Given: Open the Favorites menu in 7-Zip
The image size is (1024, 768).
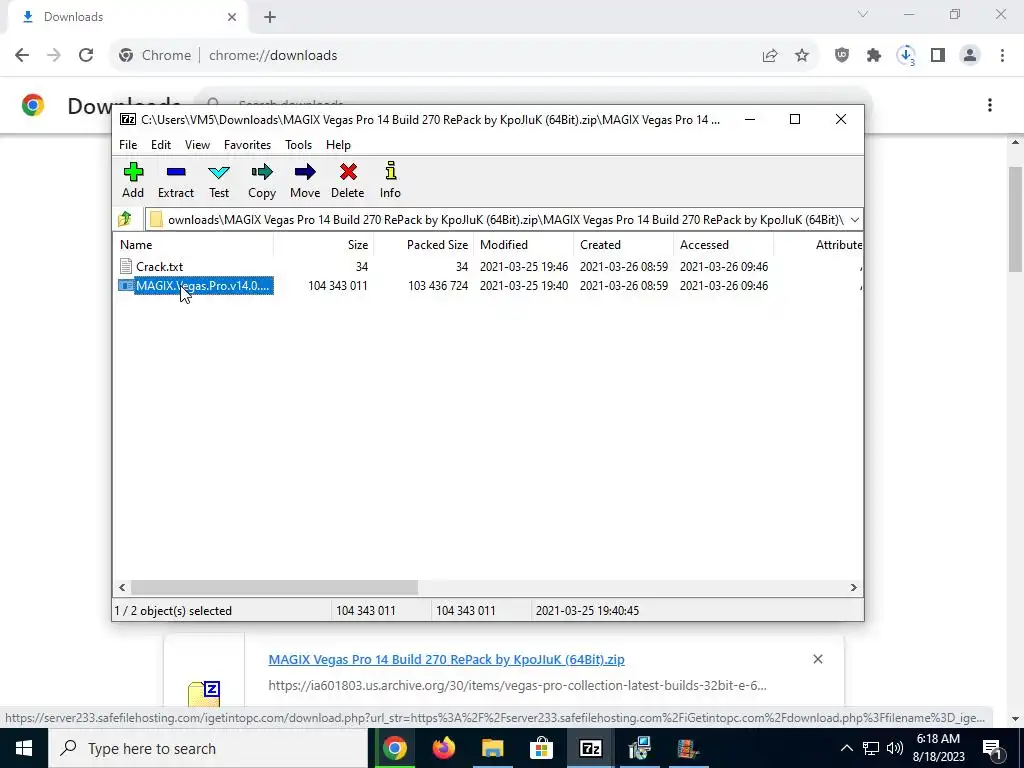Looking at the screenshot, I should click(x=247, y=145).
